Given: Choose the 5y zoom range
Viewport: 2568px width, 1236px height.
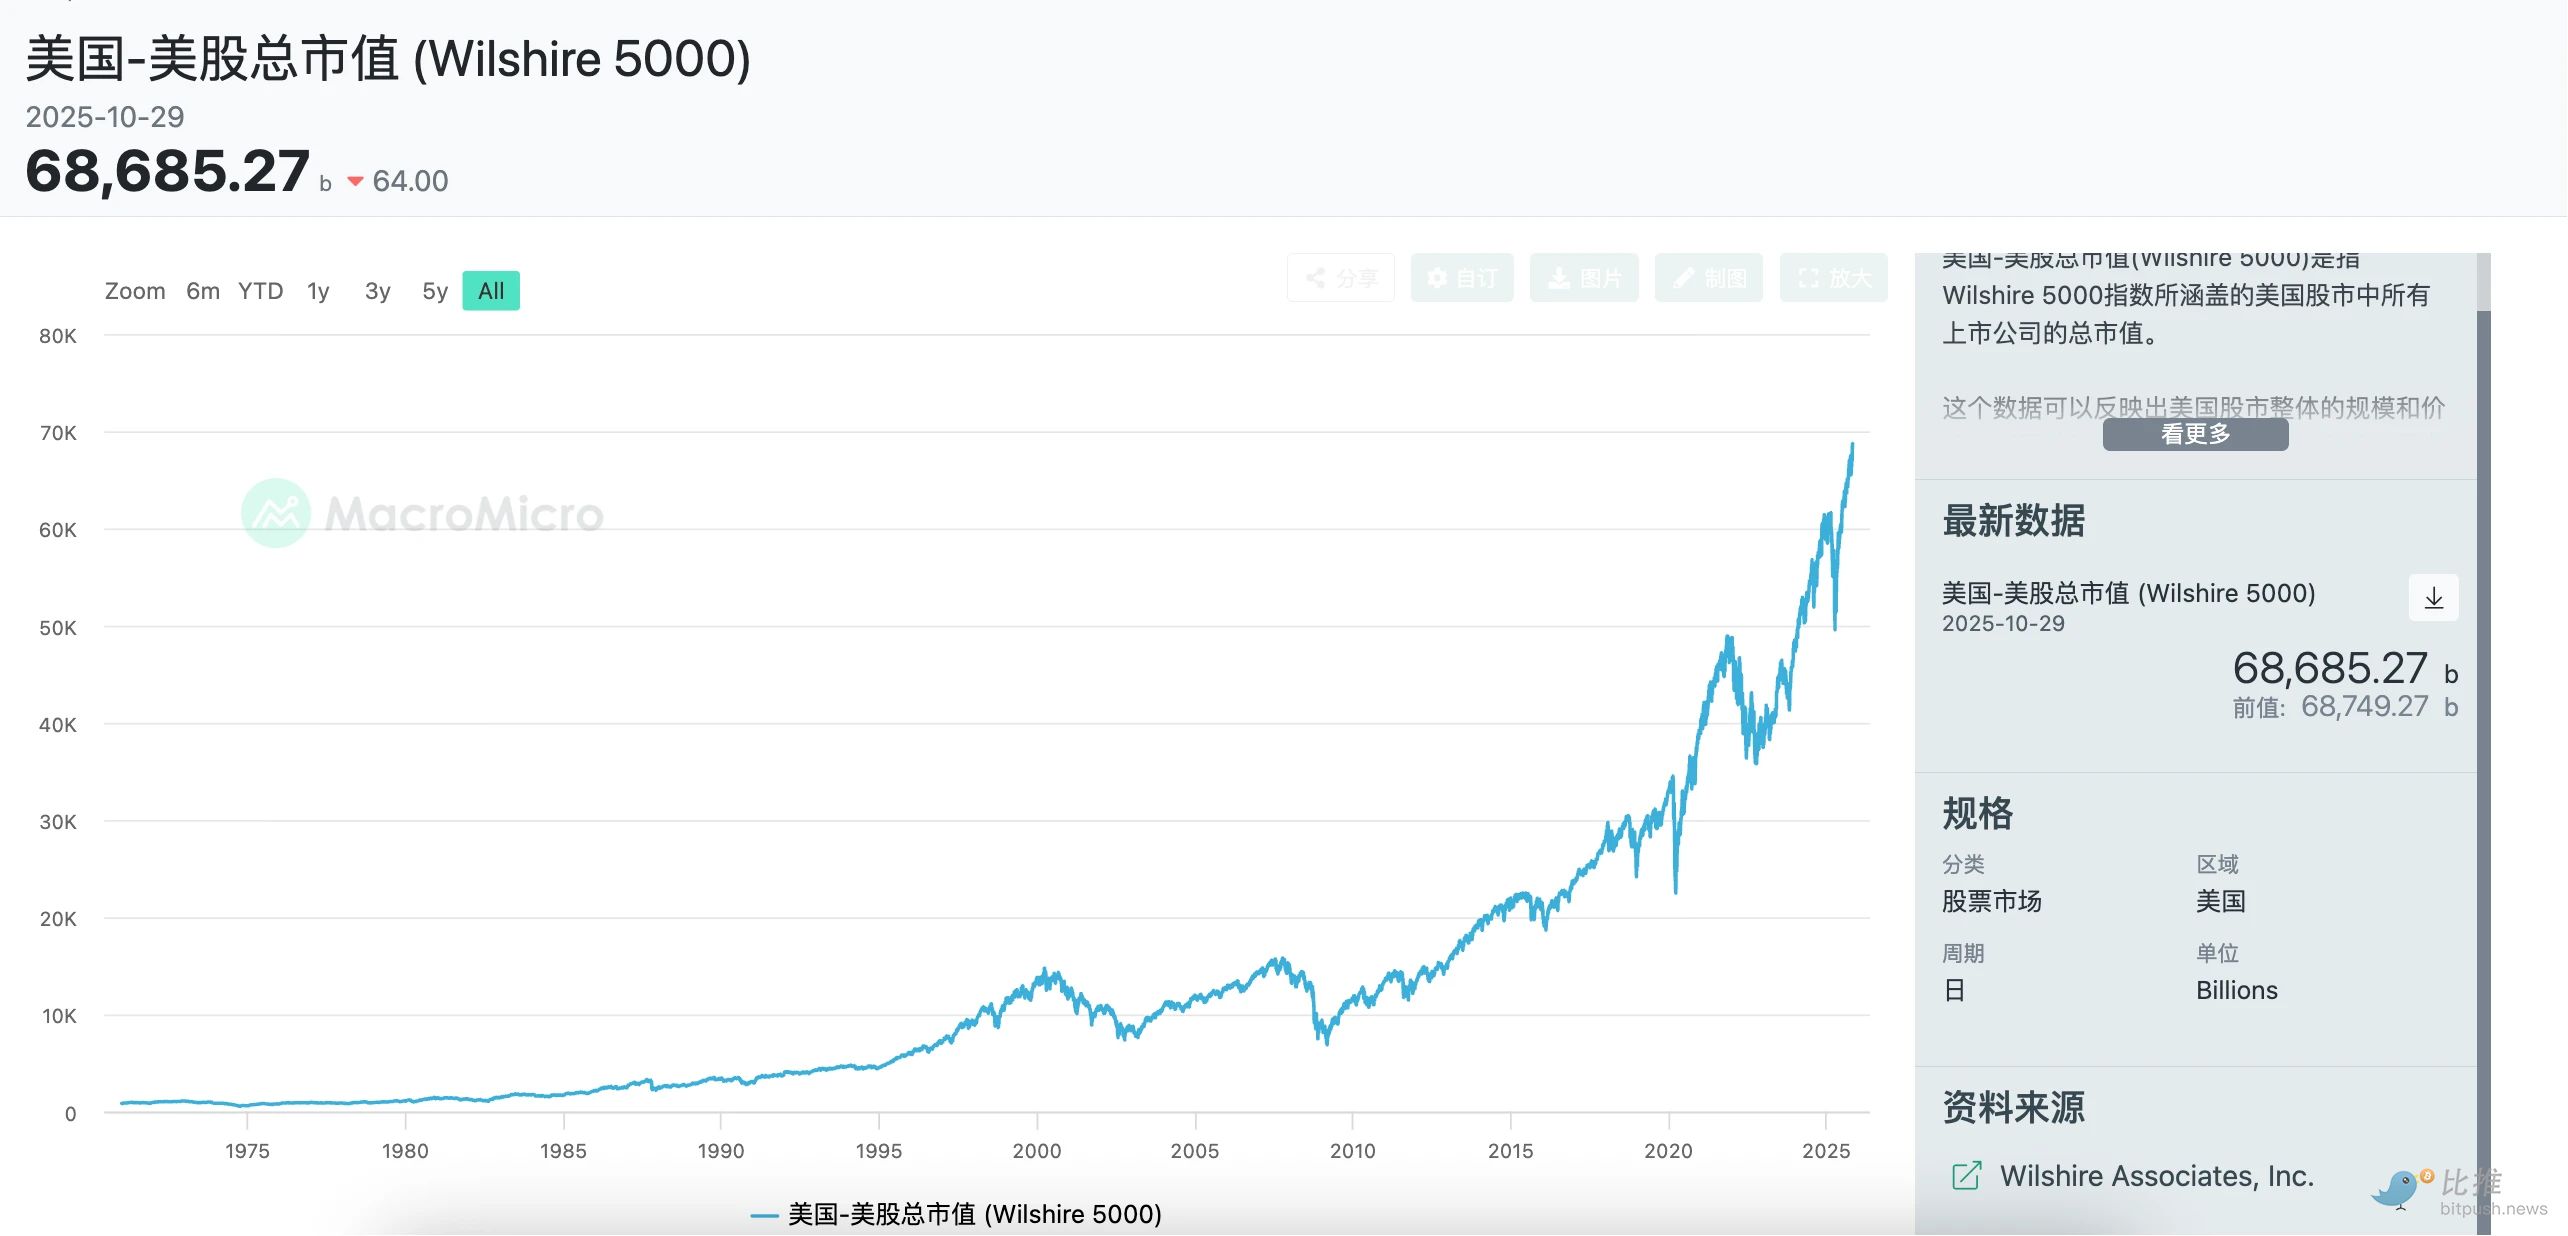Looking at the screenshot, I should pyautogui.click(x=434, y=291).
